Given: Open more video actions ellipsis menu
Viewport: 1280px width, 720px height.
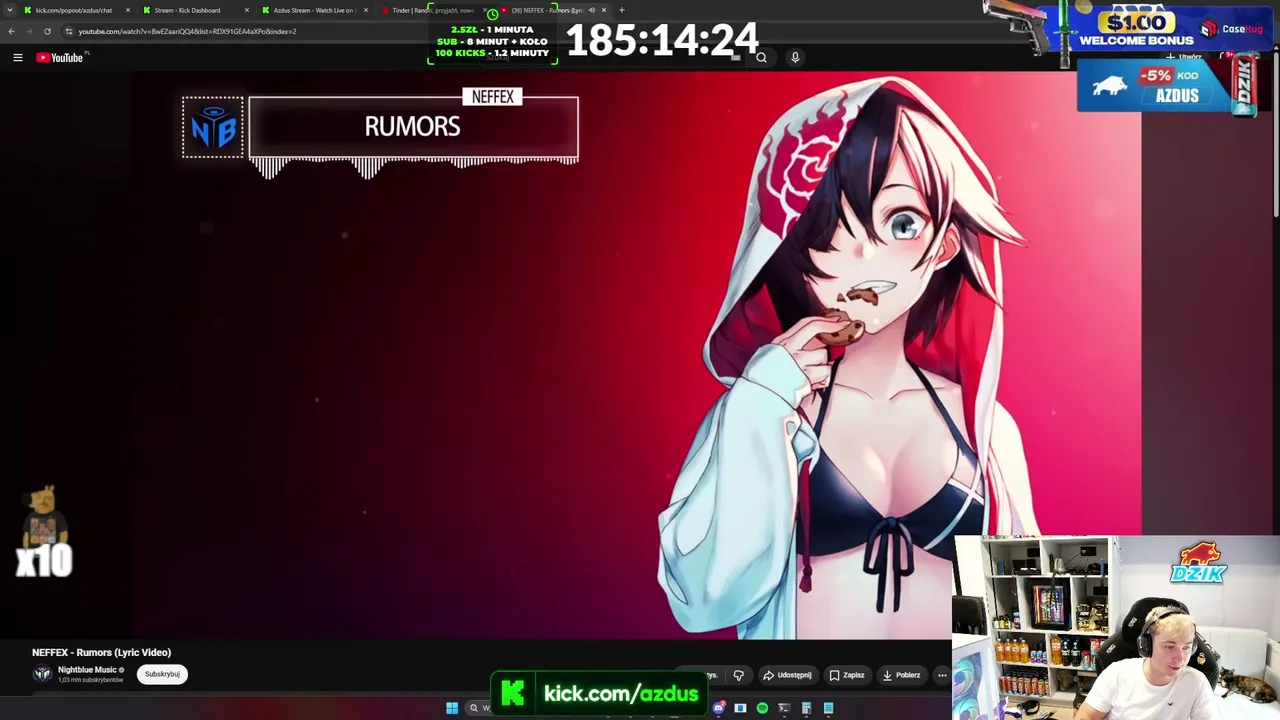Looking at the screenshot, I should point(942,675).
